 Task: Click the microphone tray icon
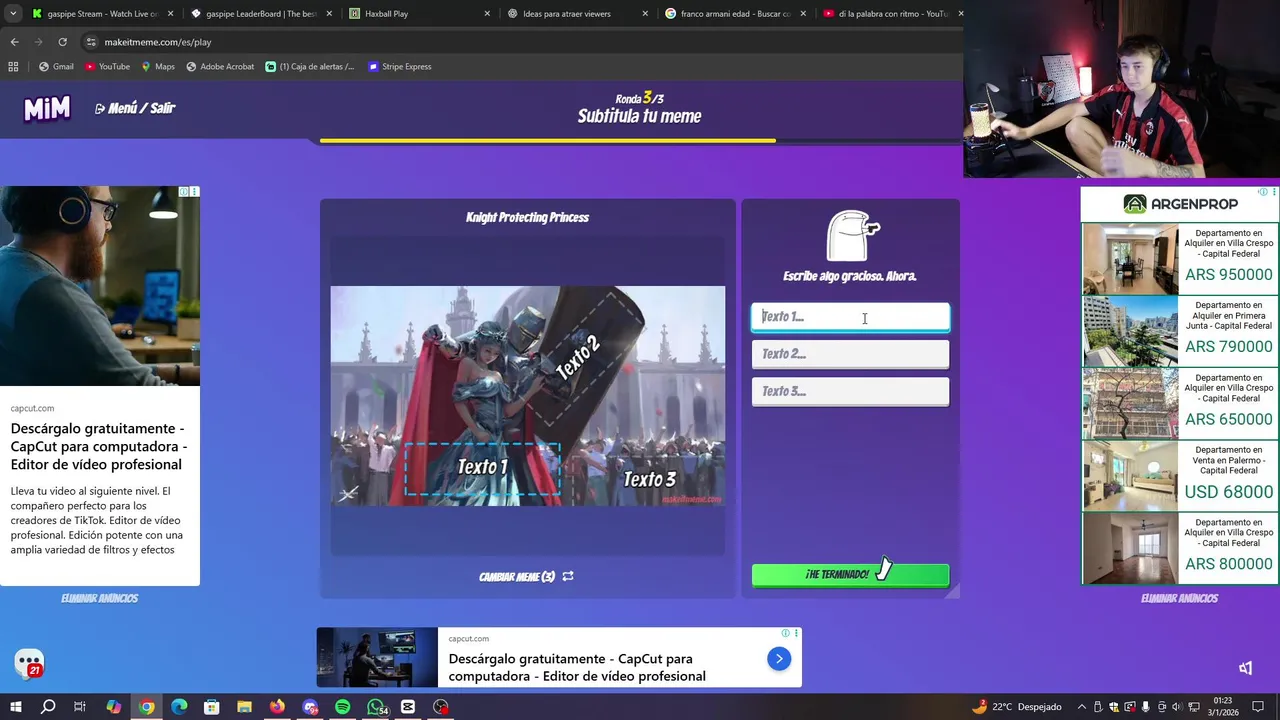click(x=1145, y=707)
